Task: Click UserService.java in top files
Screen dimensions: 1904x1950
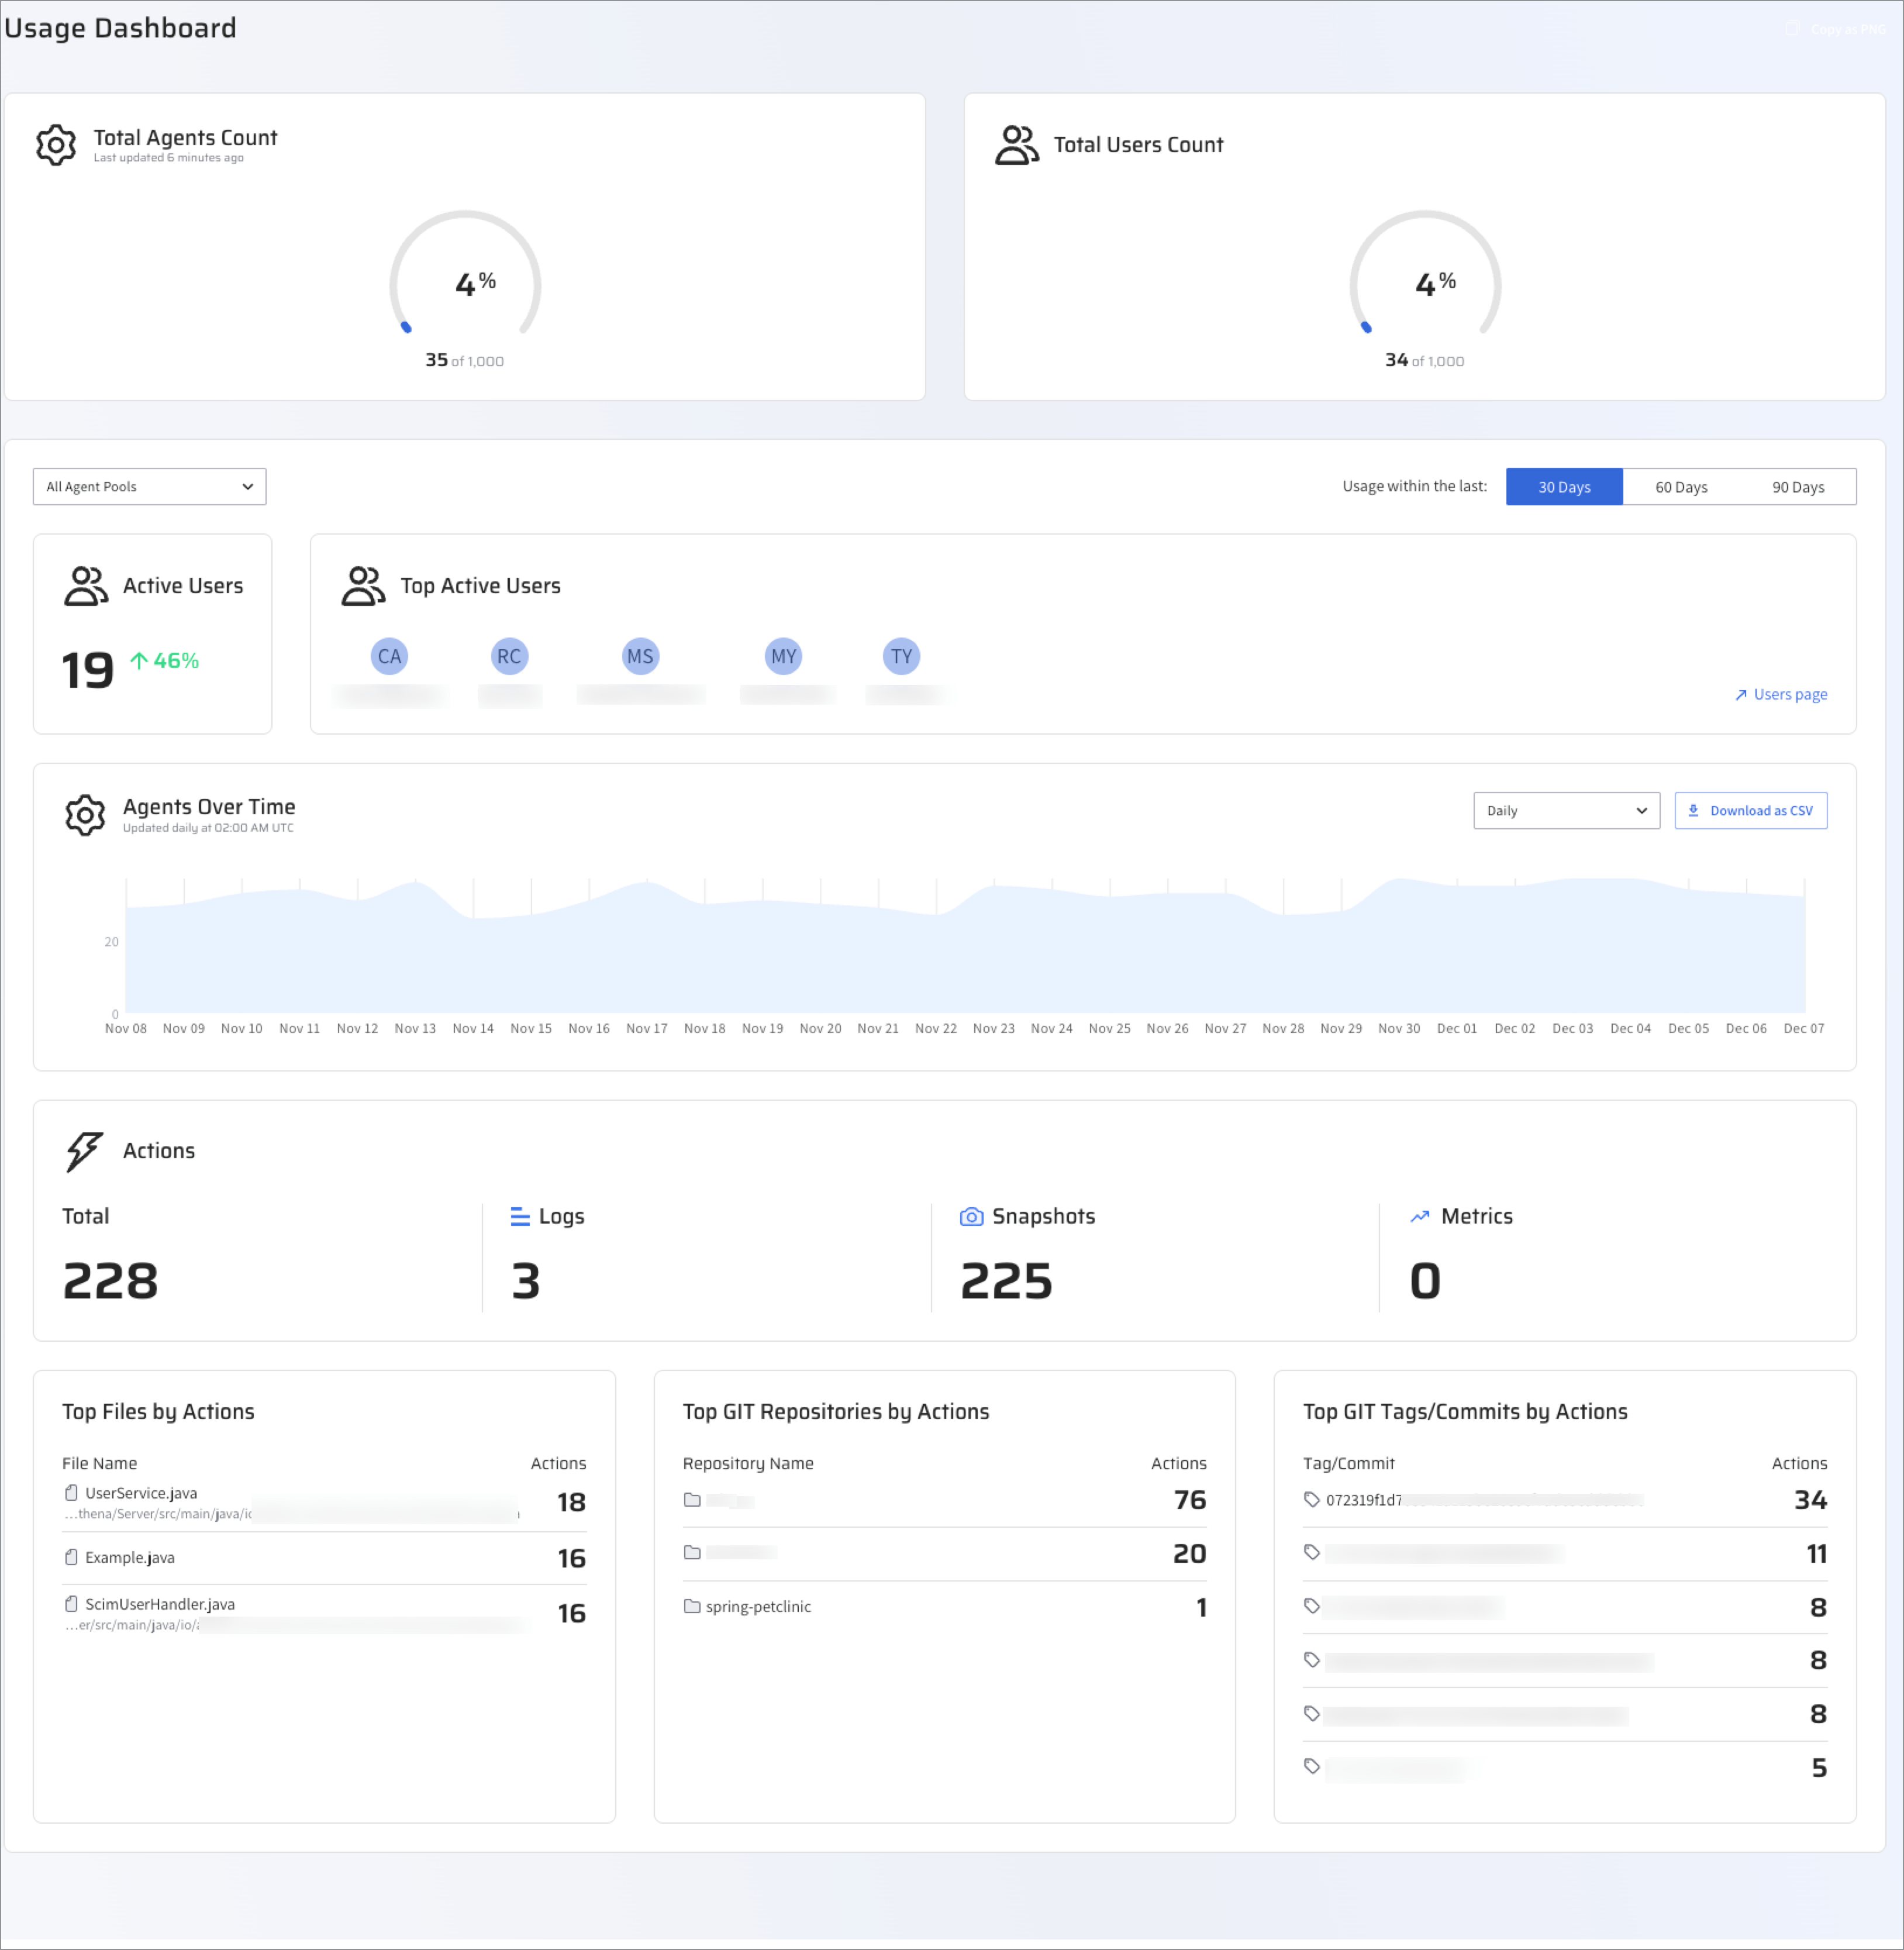Action: pyautogui.click(x=141, y=1493)
